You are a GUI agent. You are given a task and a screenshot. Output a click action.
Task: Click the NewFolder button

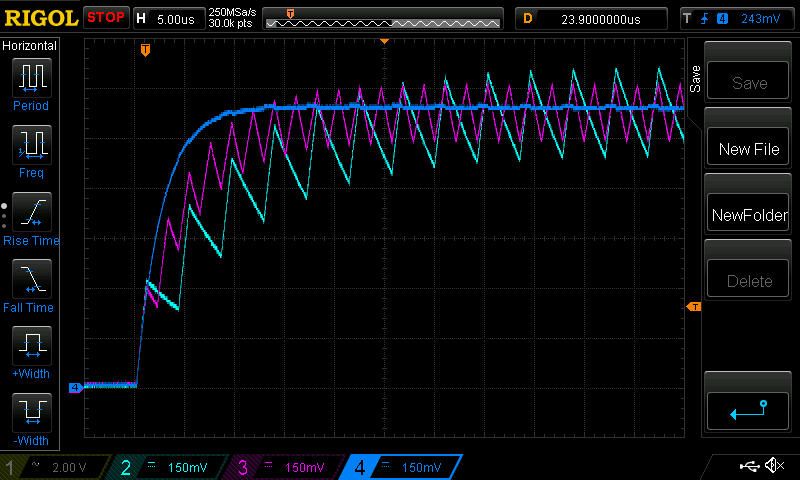pos(748,214)
